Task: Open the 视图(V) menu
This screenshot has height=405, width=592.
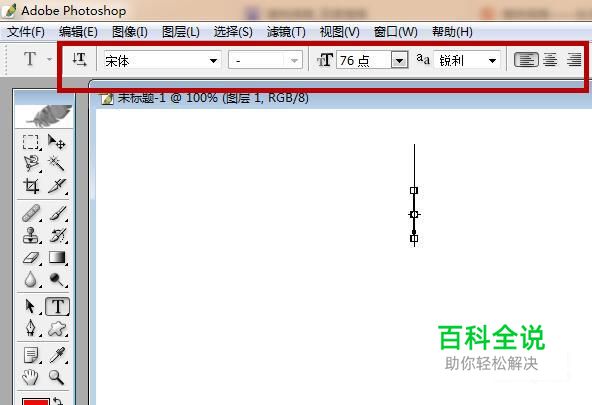Action: (339, 32)
